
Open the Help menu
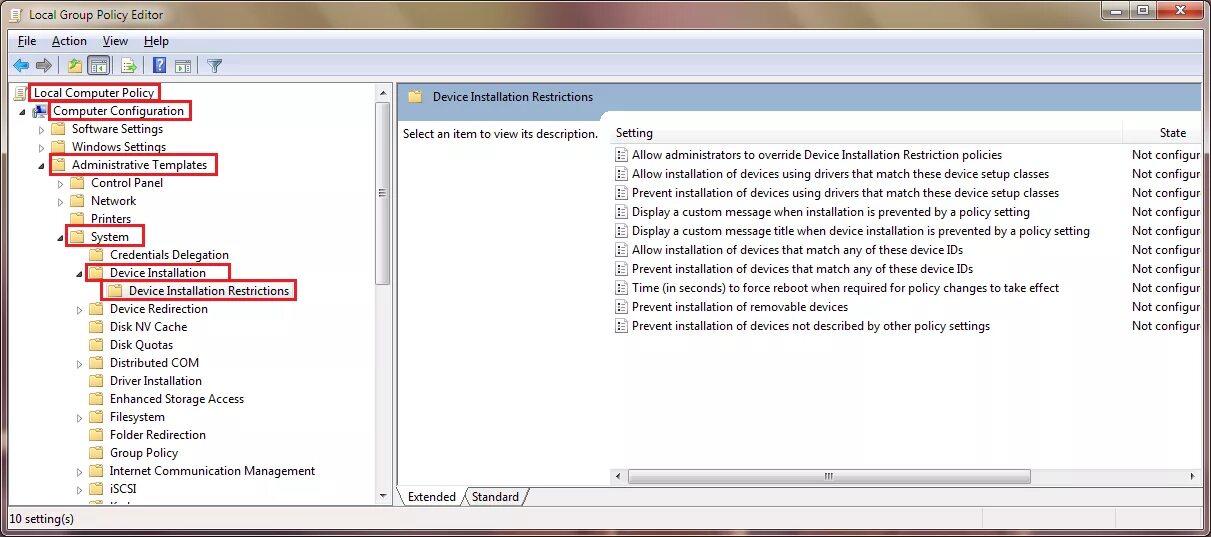(x=156, y=41)
